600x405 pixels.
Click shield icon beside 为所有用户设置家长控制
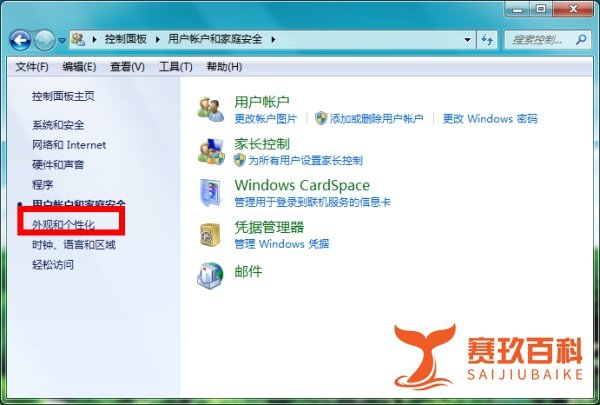click(240, 160)
